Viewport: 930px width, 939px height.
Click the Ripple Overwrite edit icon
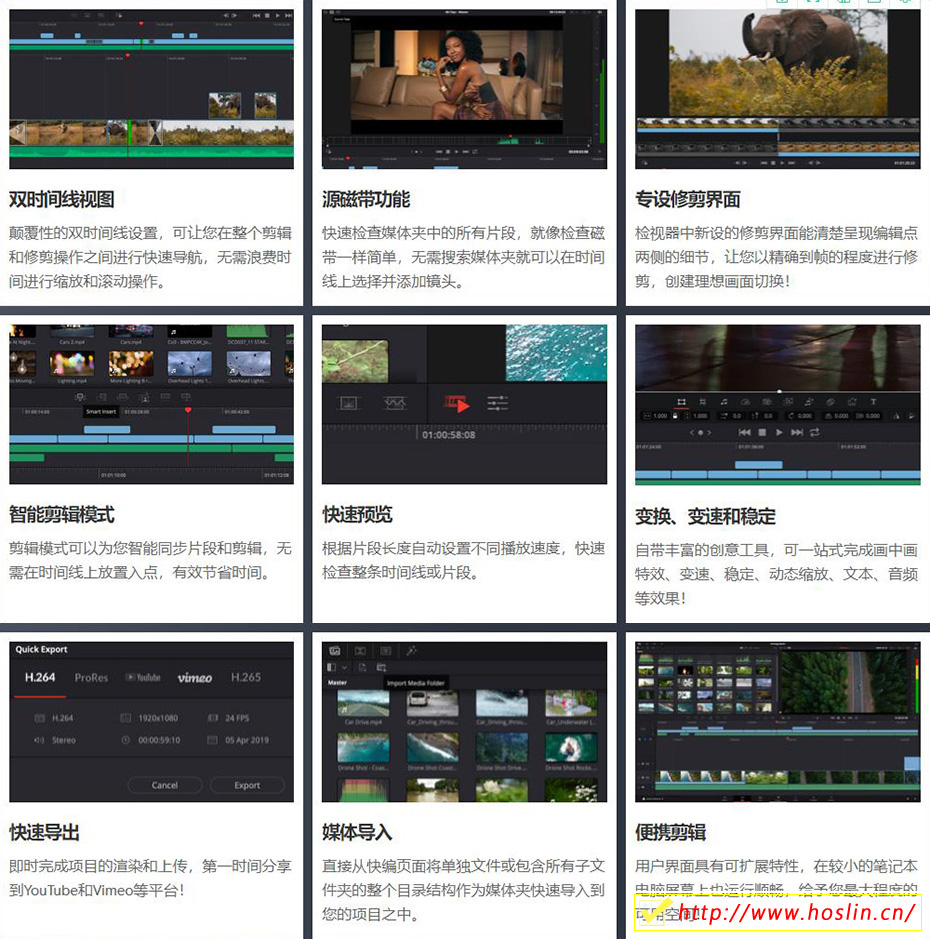point(123,397)
